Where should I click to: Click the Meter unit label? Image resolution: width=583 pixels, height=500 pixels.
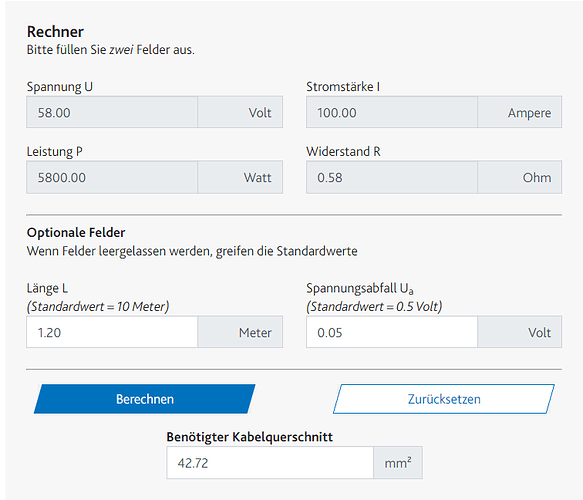tap(255, 333)
